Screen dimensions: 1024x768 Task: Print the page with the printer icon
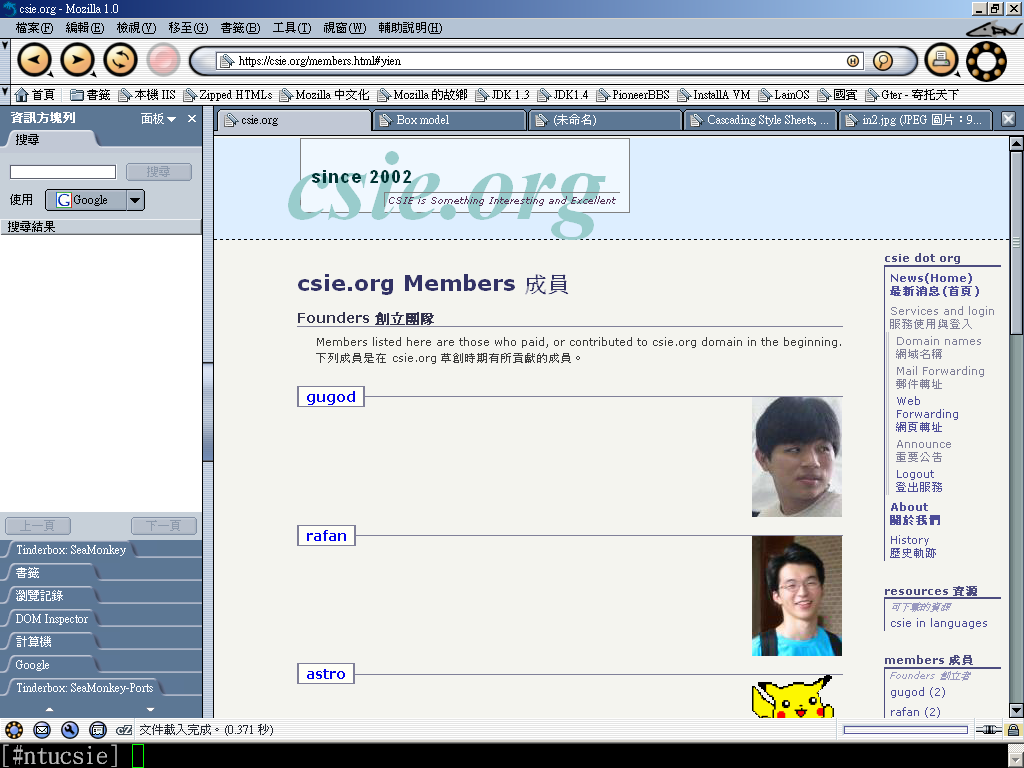tap(940, 59)
